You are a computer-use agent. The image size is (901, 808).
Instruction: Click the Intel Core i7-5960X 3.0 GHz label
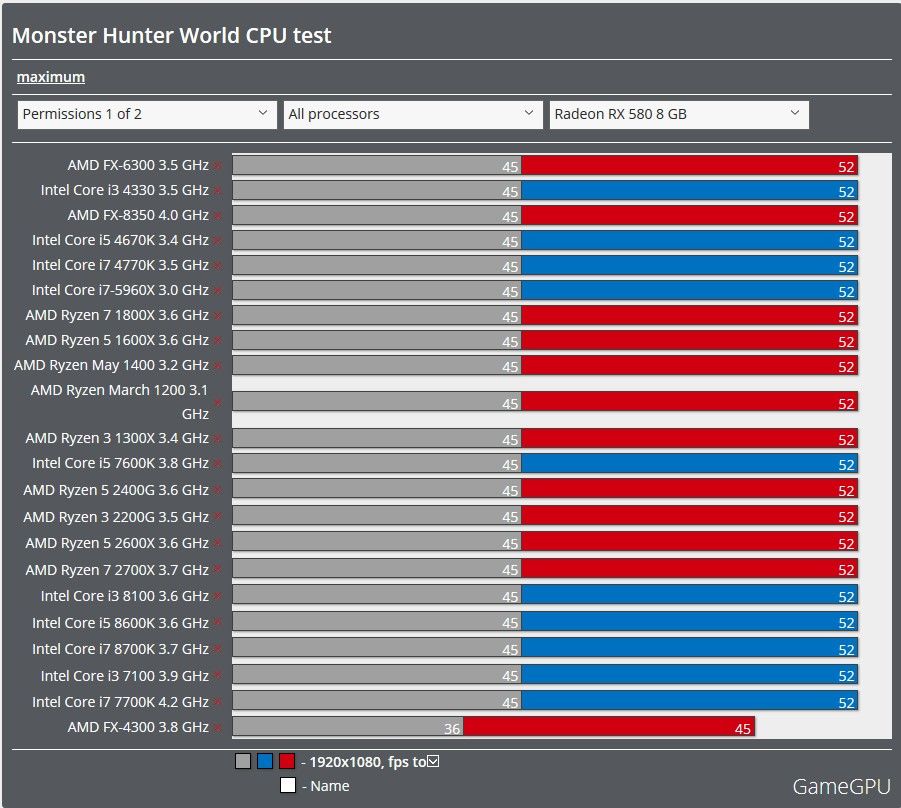coord(120,290)
